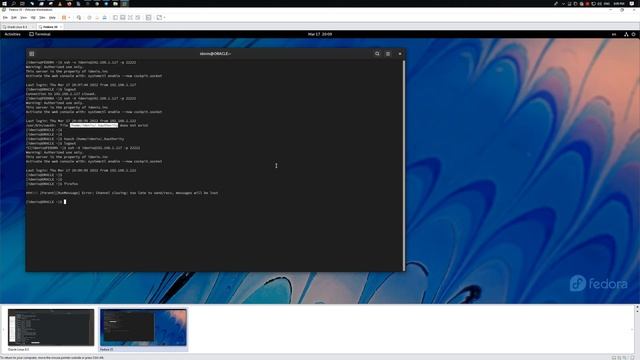Open GNOME Activities overview
Viewport: 640px width, 360px height.
tap(12, 34)
